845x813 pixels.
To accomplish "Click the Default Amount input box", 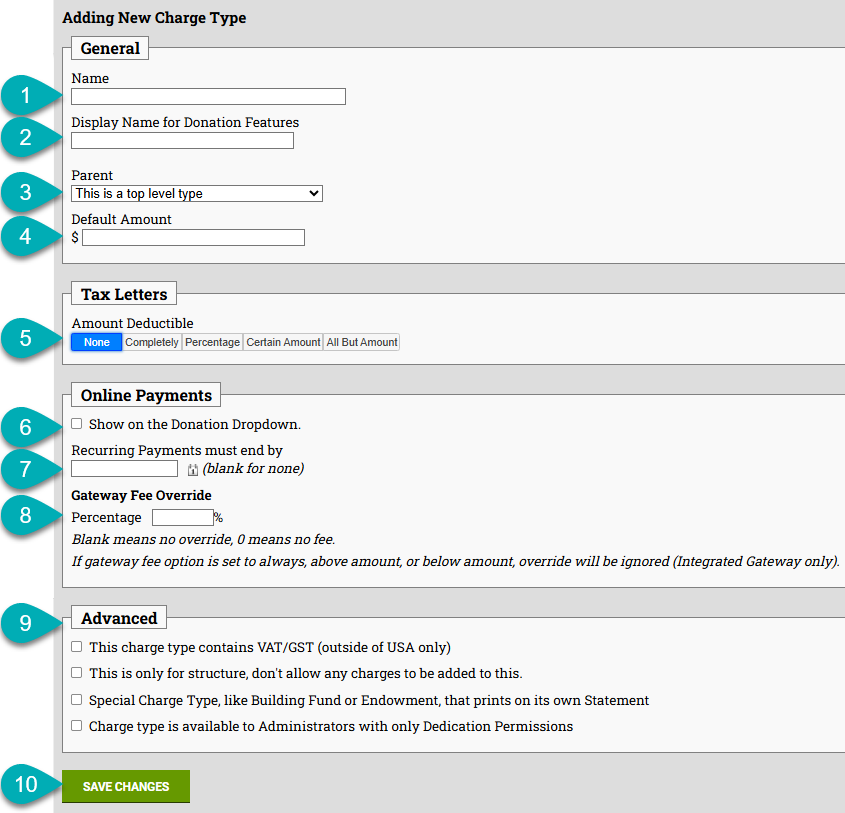I will pyautogui.click(x=193, y=238).
